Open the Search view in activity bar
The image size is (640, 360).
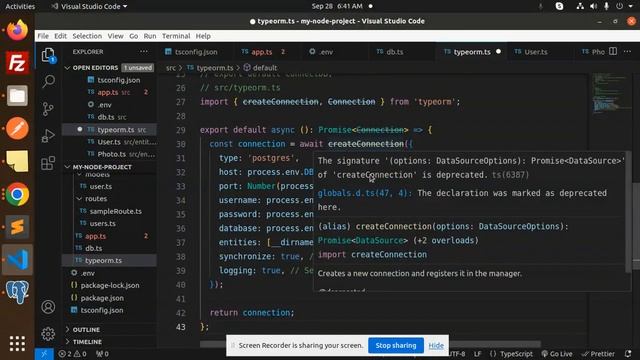coord(48,82)
